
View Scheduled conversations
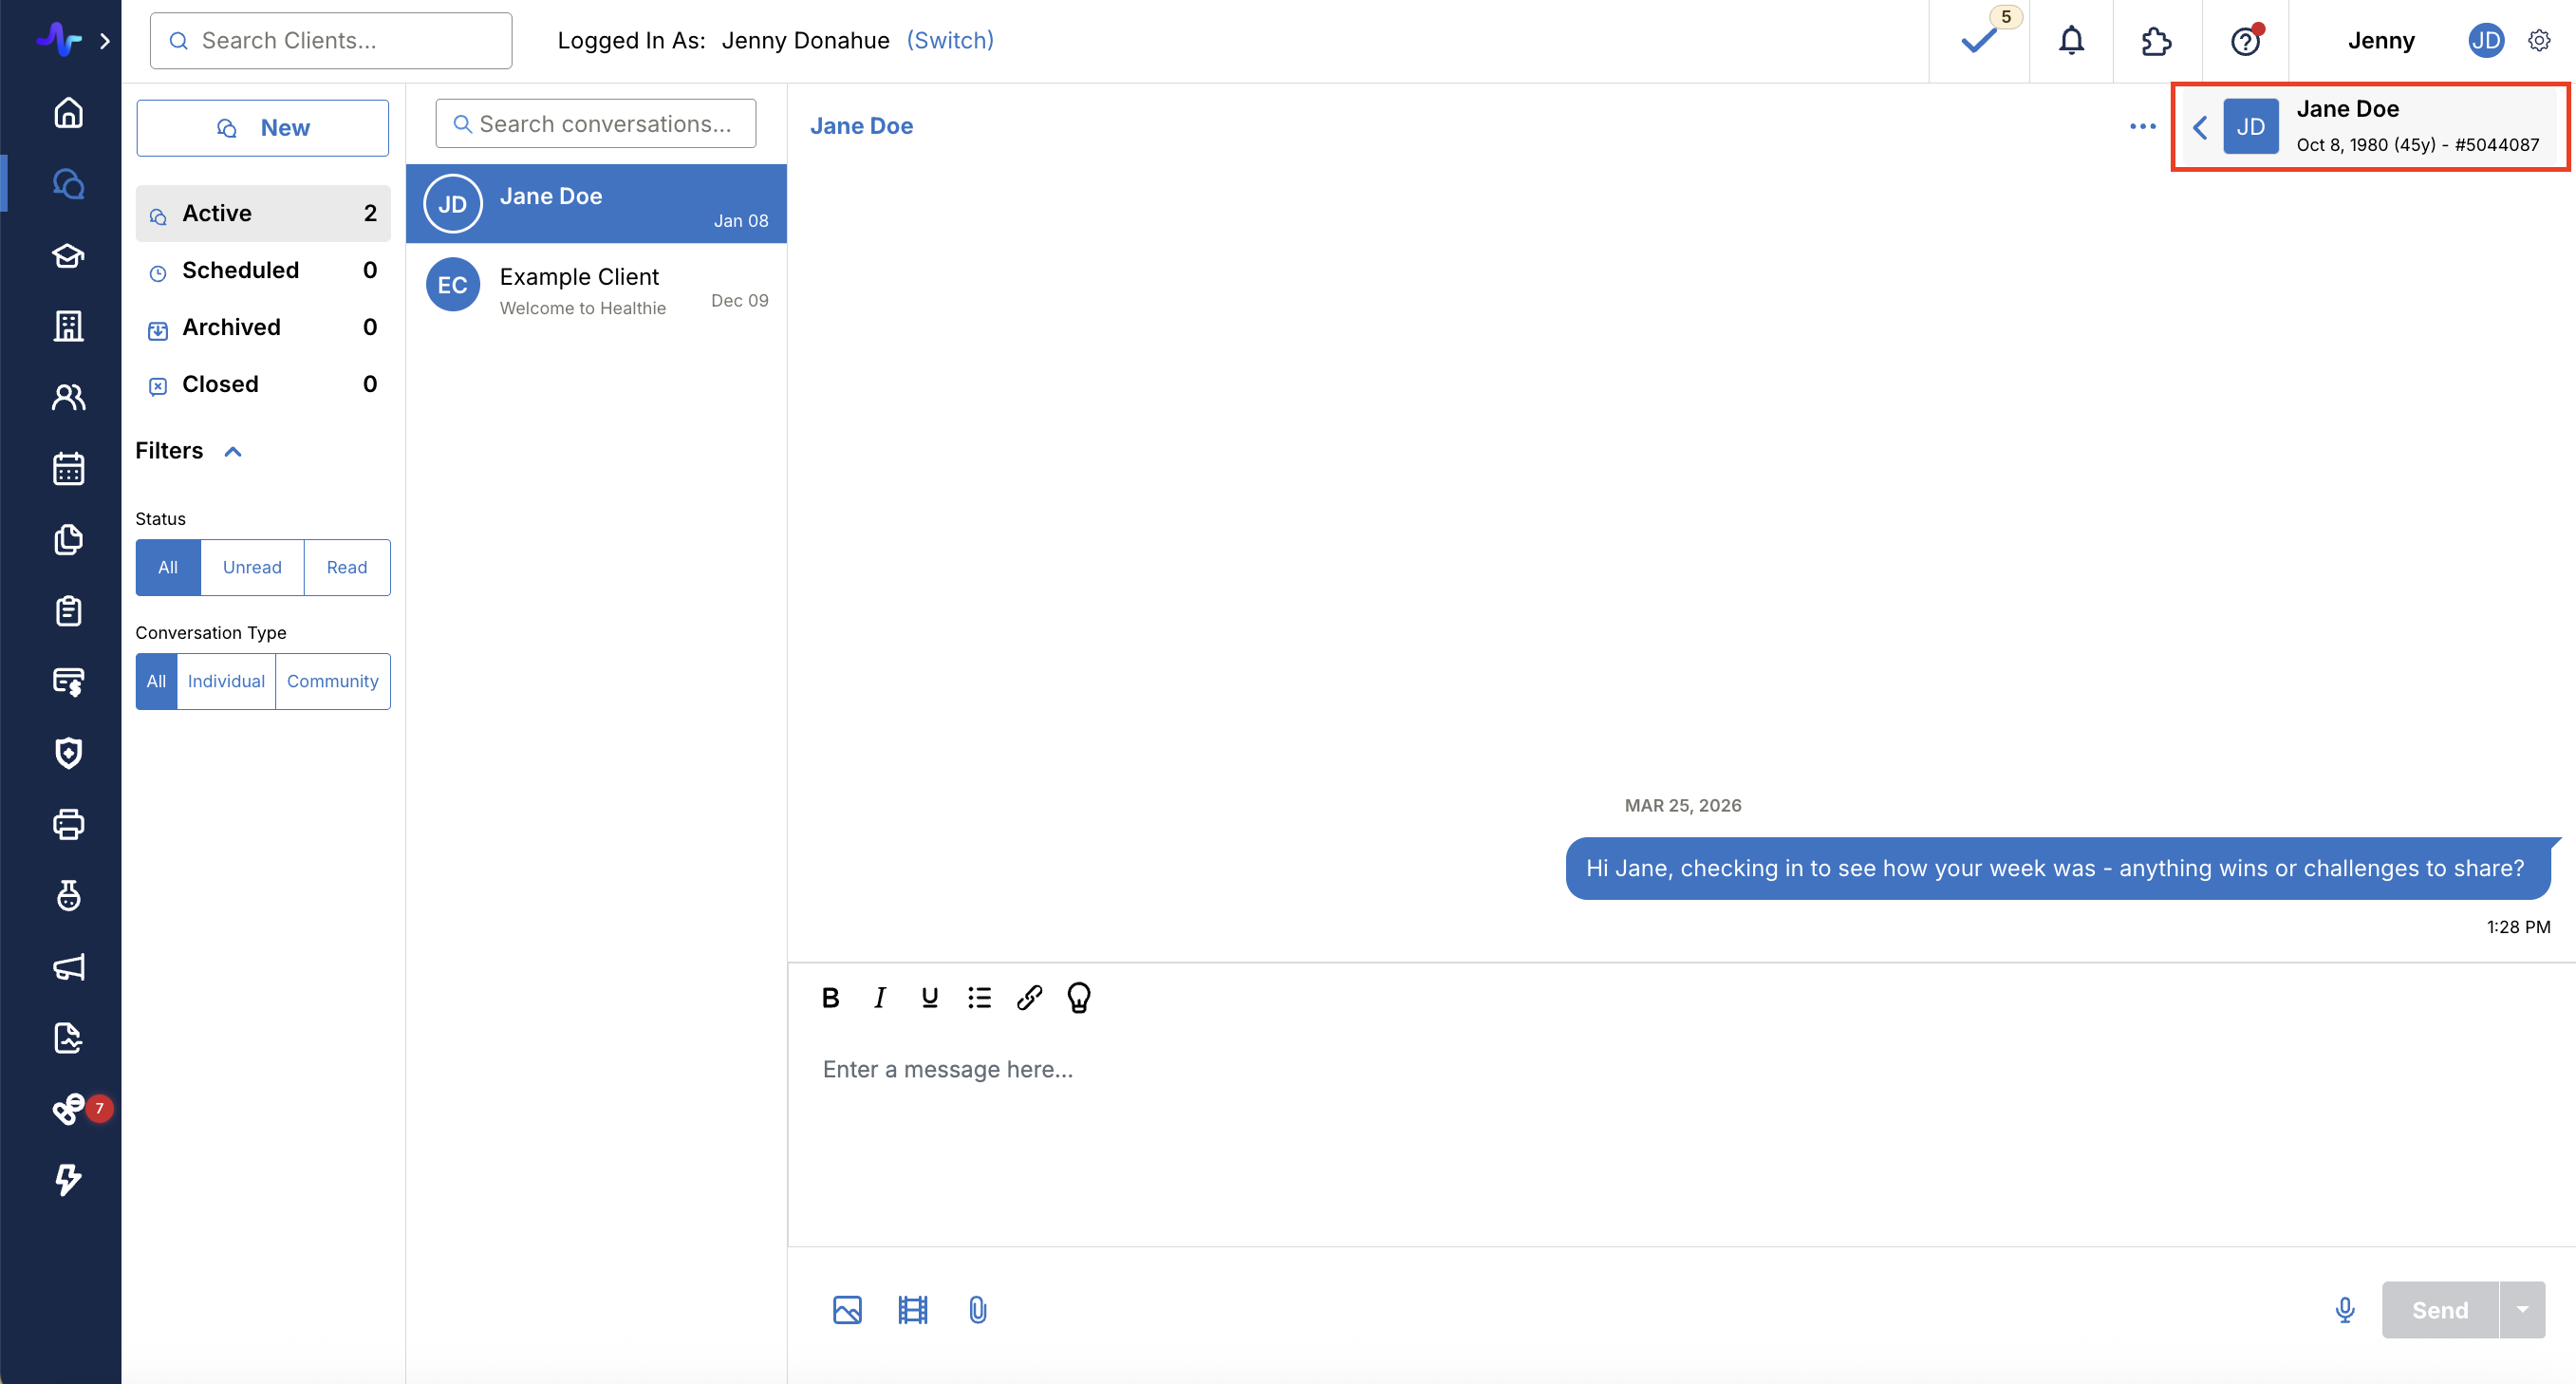pyautogui.click(x=240, y=270)
